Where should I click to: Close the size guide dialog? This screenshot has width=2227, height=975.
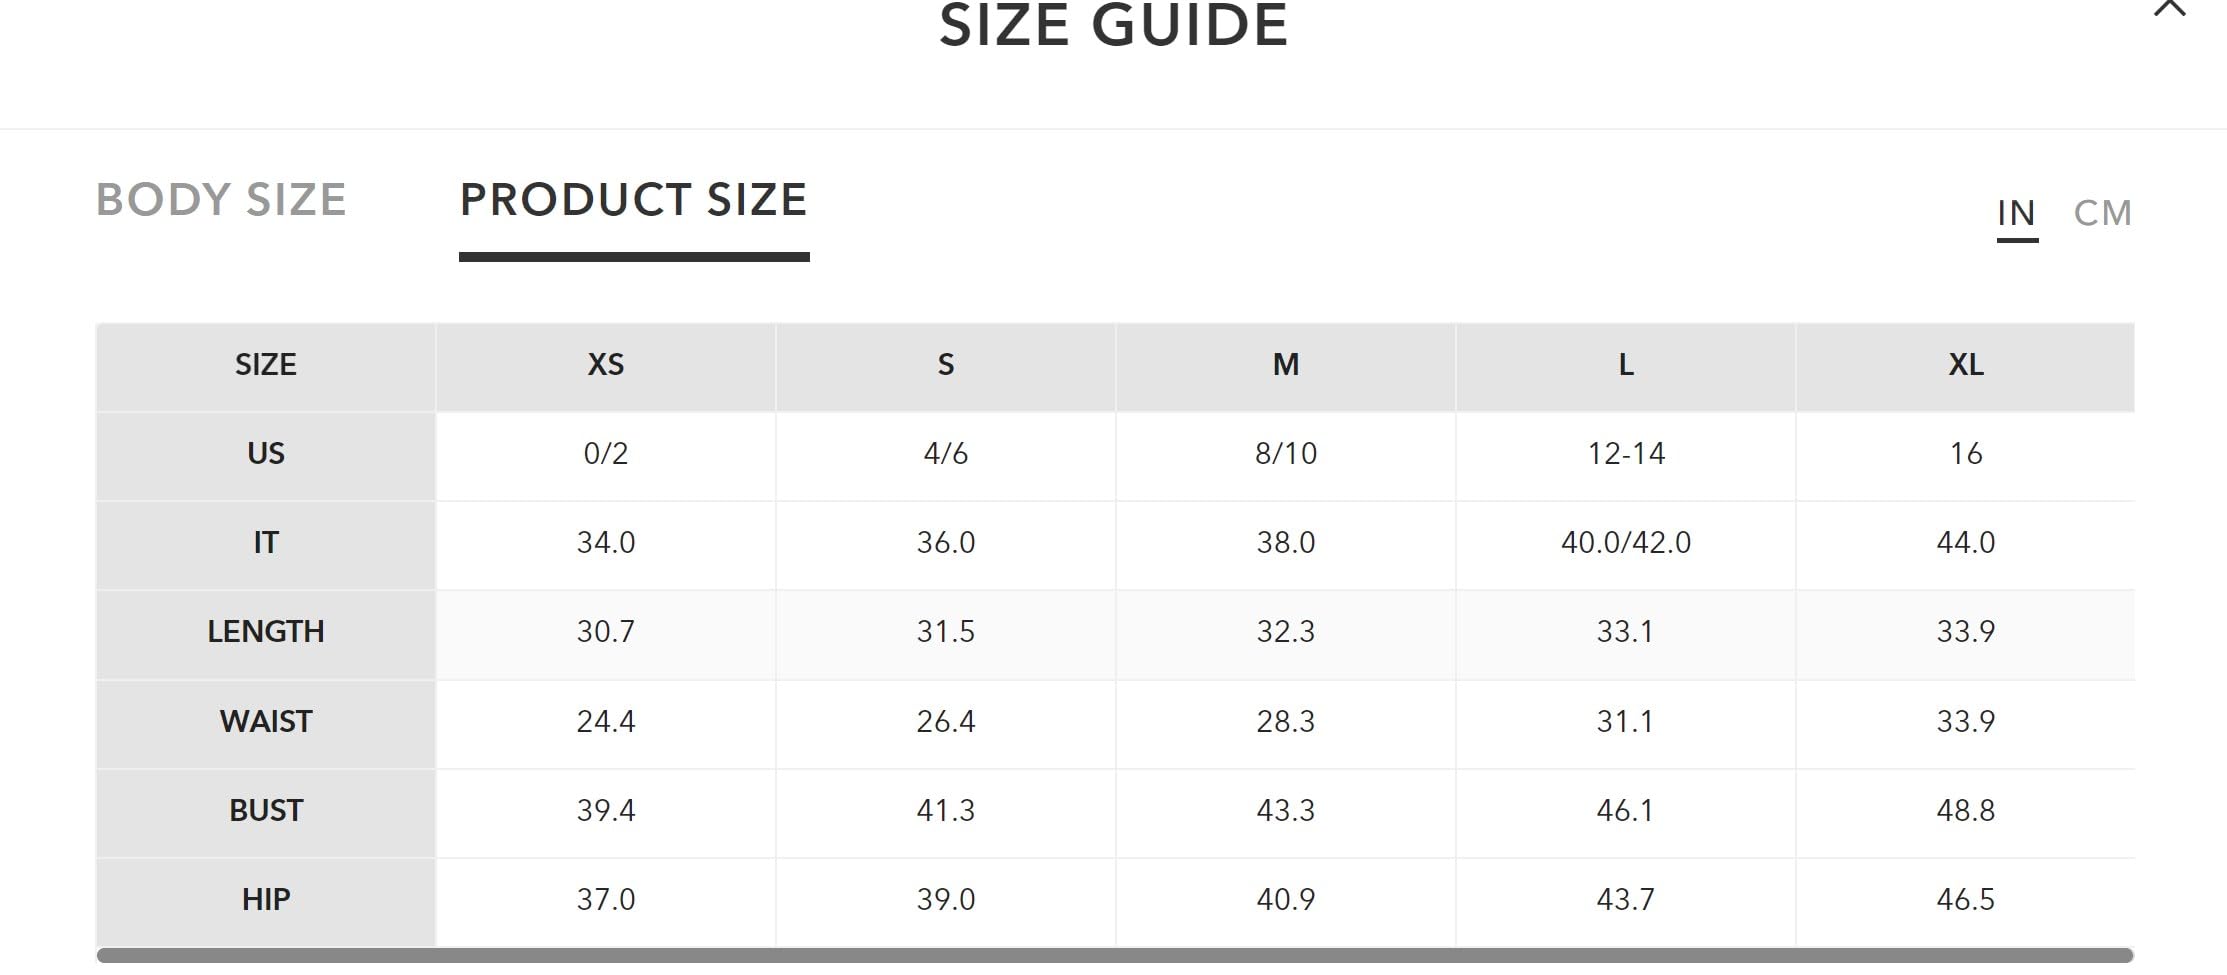click(x=2169, y=9)
